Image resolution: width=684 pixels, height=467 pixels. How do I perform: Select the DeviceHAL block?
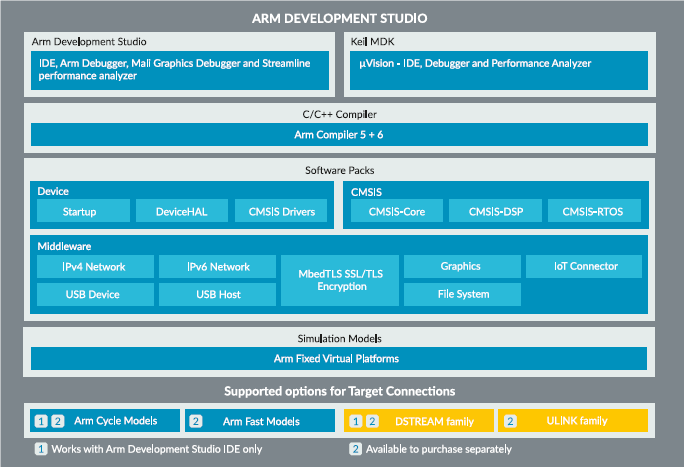tap(181, 211)
